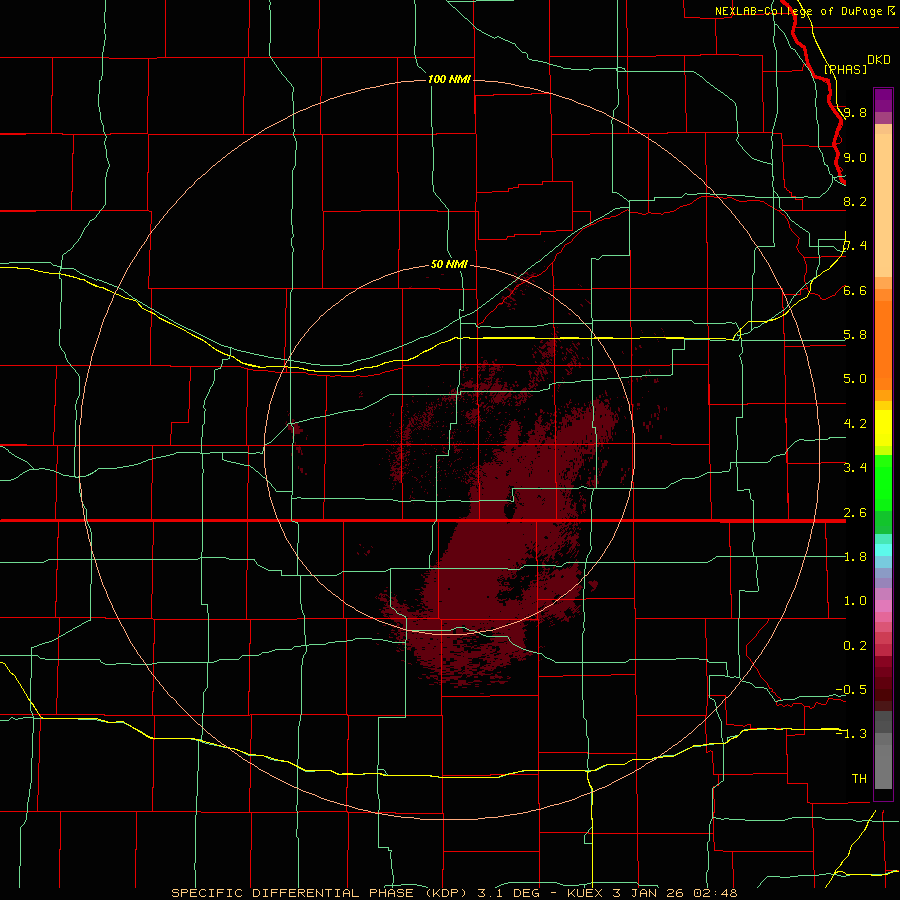
Task: Click the 100 NMI range ring label
Action: pos(449,79)
